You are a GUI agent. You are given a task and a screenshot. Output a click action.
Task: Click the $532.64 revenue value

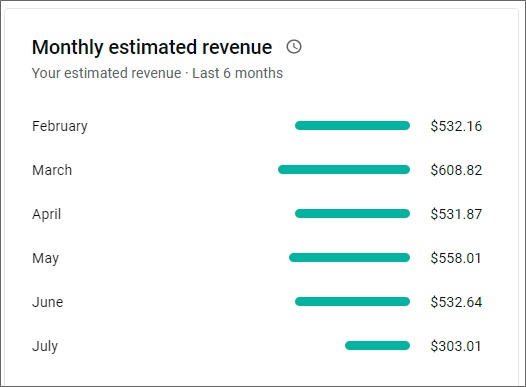(456, 302)
